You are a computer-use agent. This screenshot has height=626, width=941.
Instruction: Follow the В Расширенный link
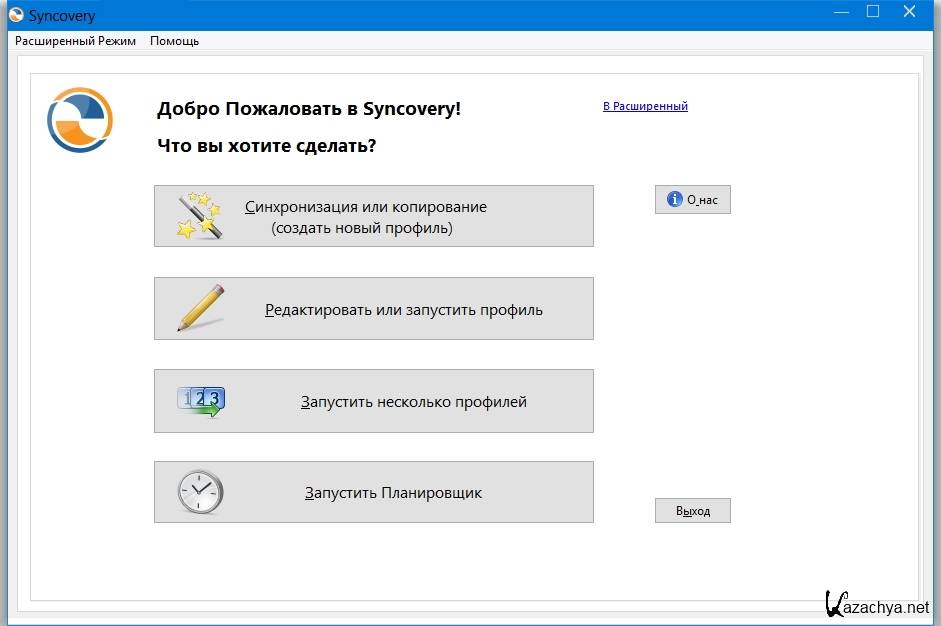[645, 106]
